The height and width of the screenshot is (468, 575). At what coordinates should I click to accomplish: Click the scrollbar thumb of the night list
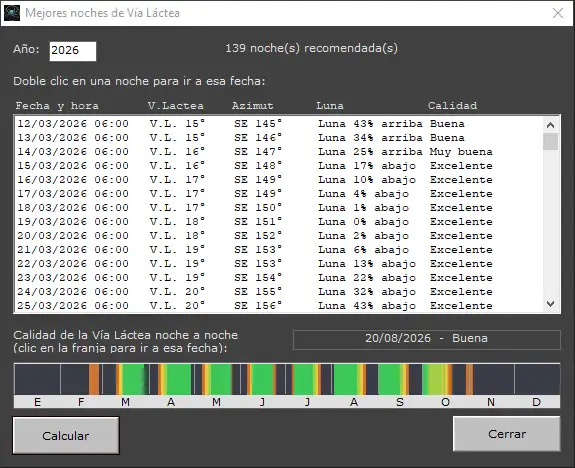550,141
